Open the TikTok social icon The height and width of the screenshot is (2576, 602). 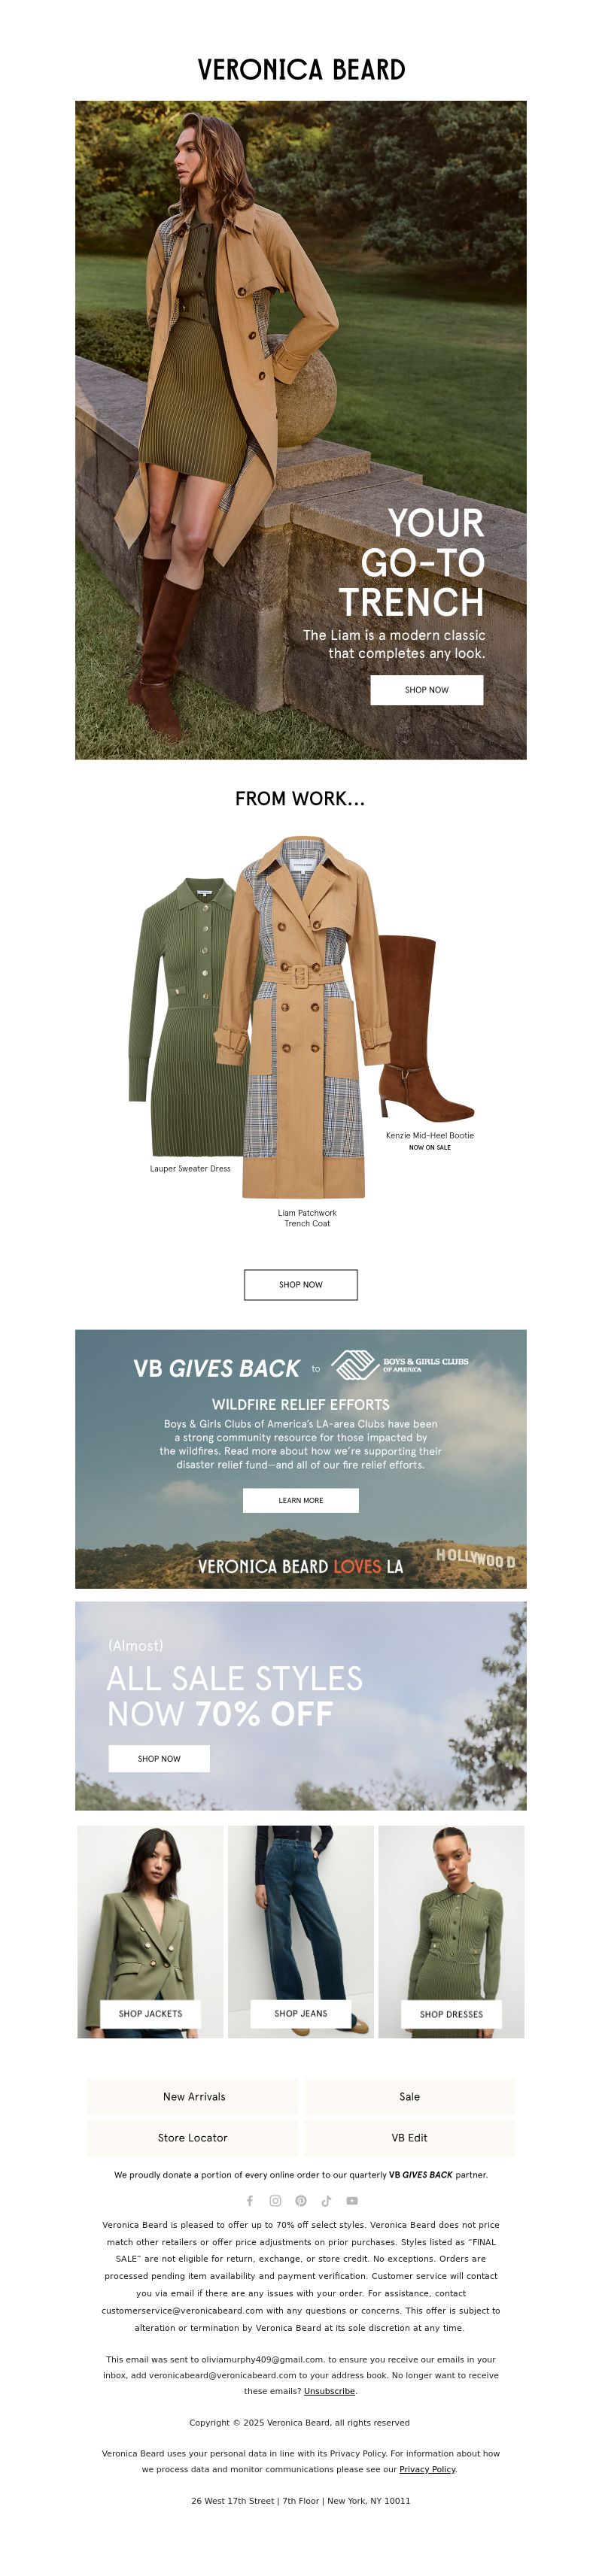coord(326,2200)
